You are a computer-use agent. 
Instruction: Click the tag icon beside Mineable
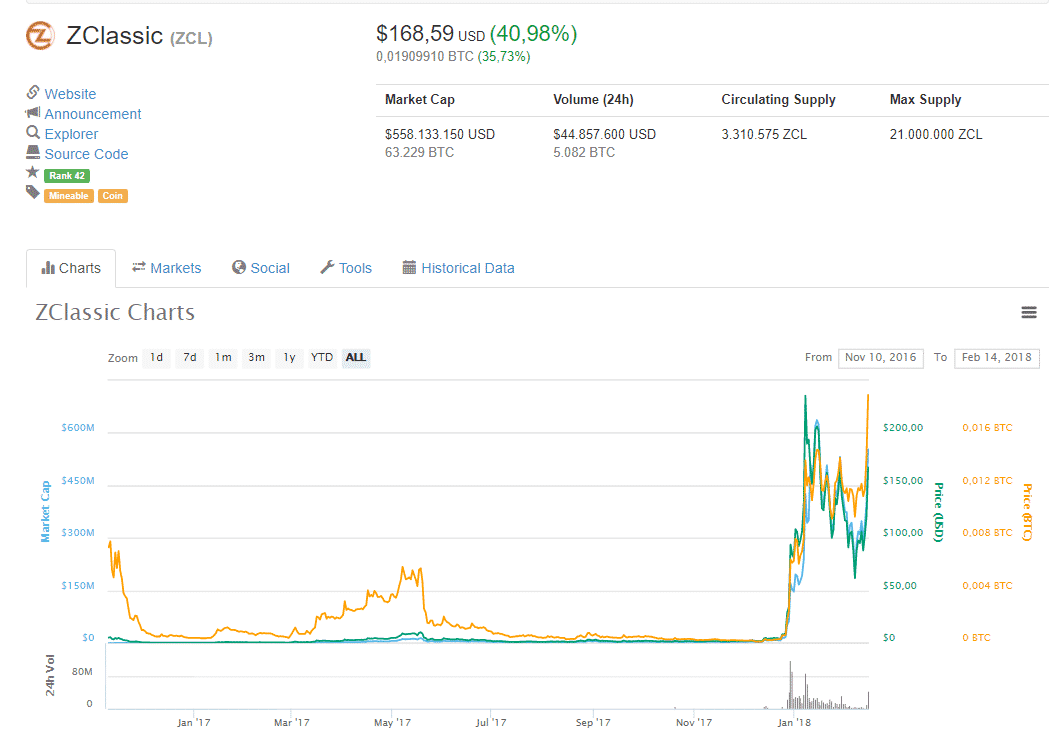point(33,193)
